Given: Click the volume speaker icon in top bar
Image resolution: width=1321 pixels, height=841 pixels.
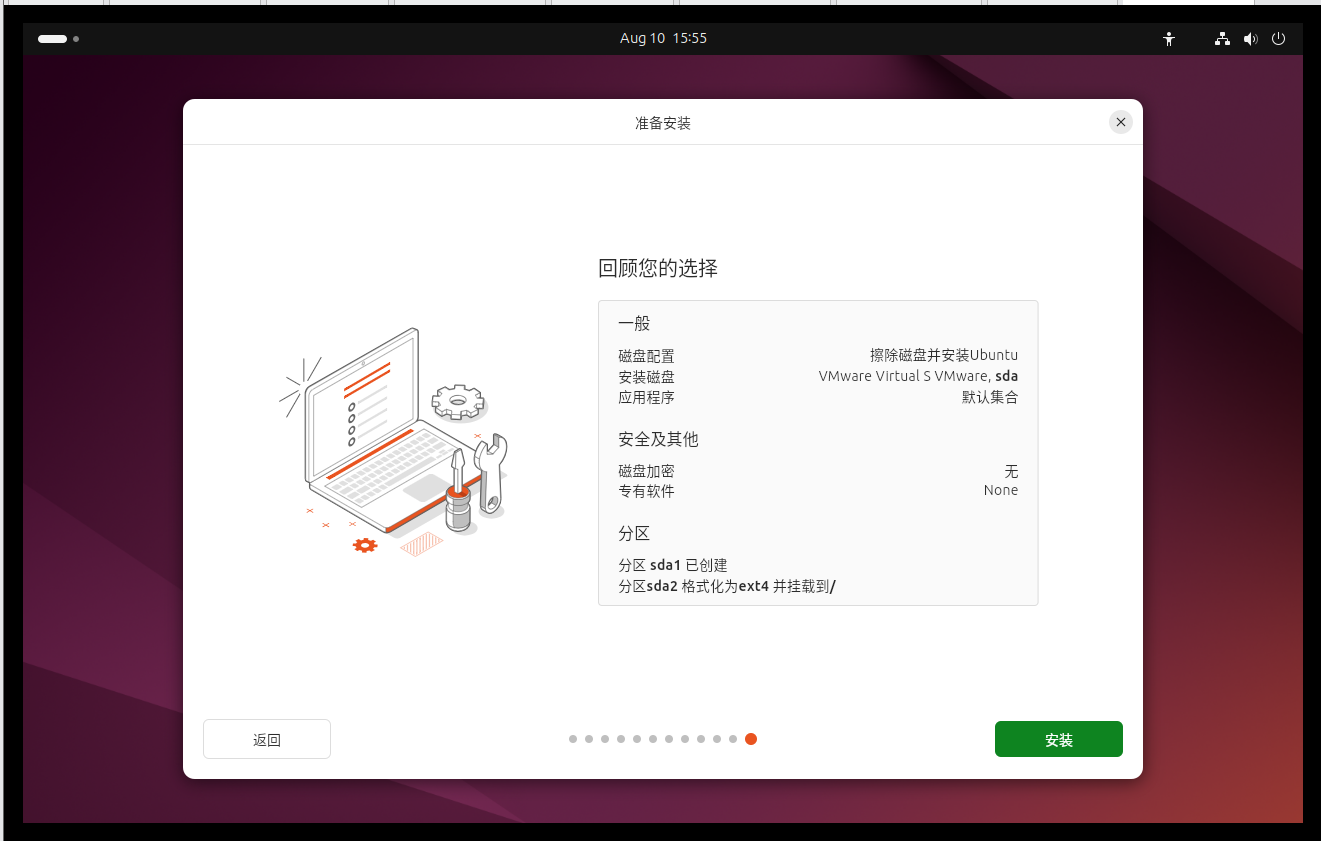Looking at the screenshot, I should tap(1250, 39).
